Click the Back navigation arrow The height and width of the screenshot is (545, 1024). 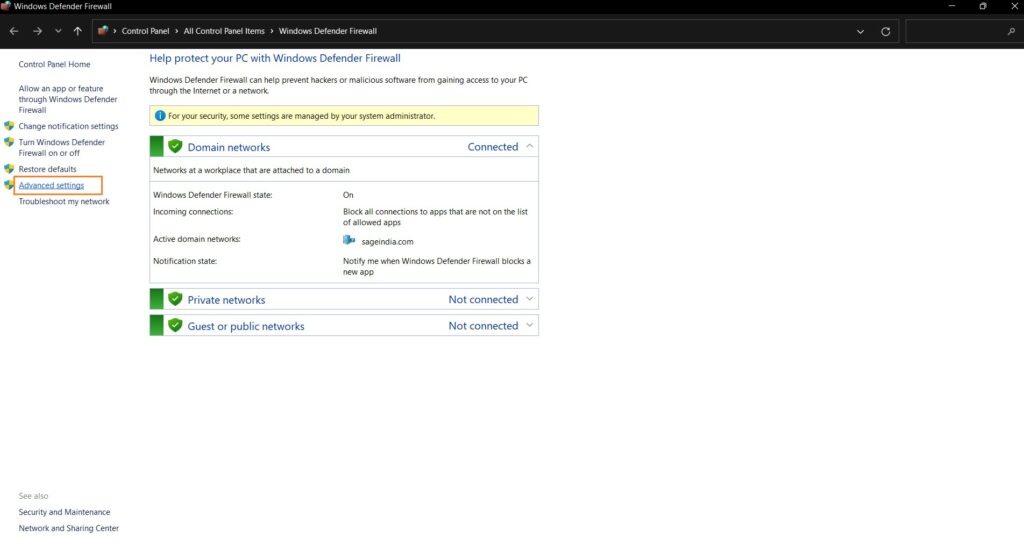click(14, 31)
